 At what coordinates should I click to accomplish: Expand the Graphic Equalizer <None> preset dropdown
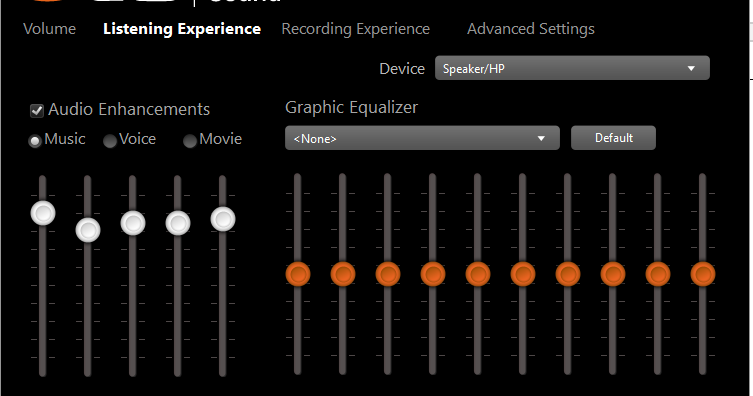click(x=422, y=138)
